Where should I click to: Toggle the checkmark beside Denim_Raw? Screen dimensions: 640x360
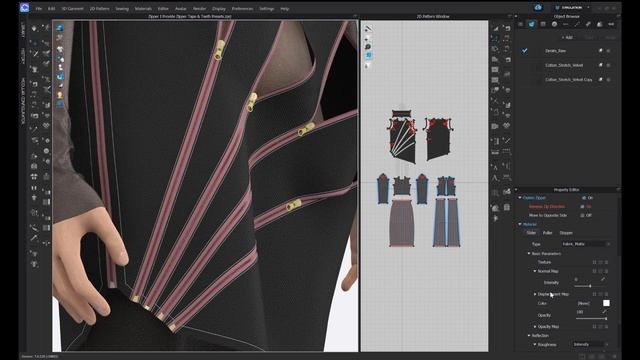pos(525,51)
